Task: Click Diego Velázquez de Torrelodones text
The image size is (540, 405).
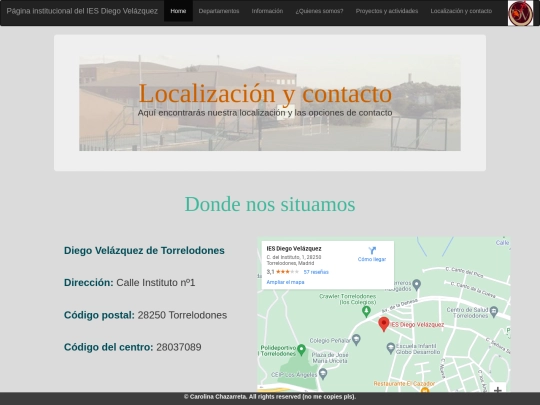Action: pos(144,250)
